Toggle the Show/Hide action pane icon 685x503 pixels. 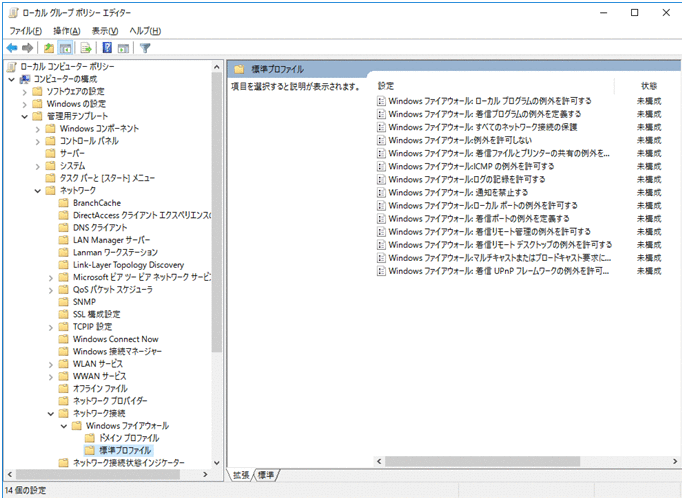click(123, 48)
